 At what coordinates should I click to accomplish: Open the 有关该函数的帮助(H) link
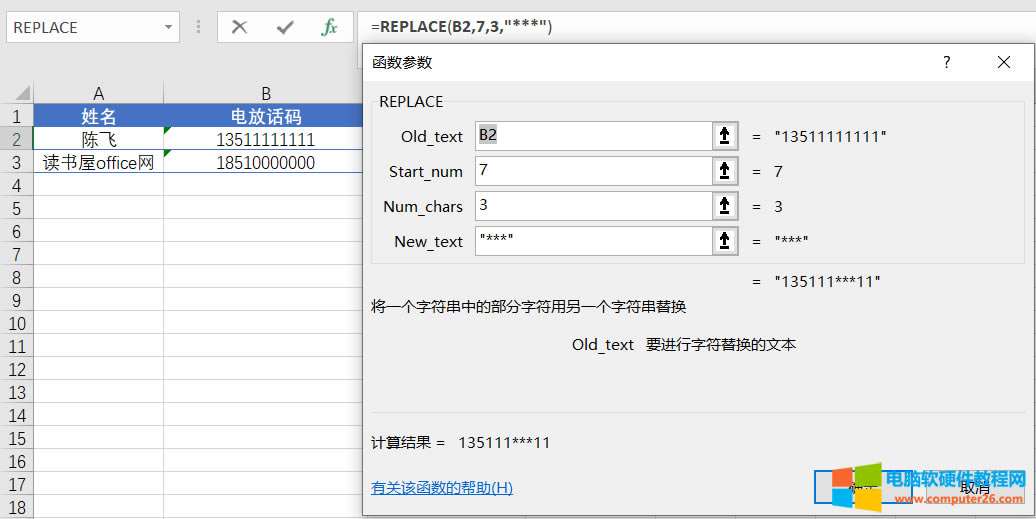[441, 488]
